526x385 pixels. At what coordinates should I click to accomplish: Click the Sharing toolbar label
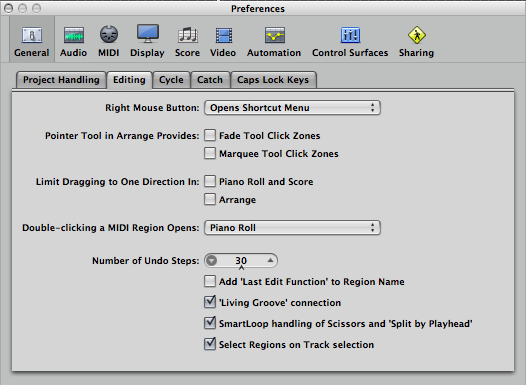[x=416, y=53]
